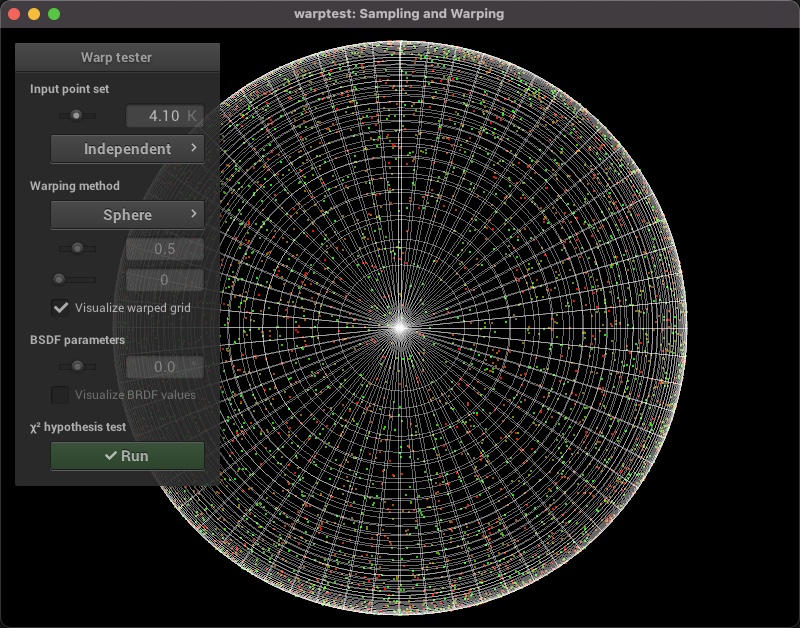Click the Warp tester panel header
800x628 pixels.
(117, 57)
